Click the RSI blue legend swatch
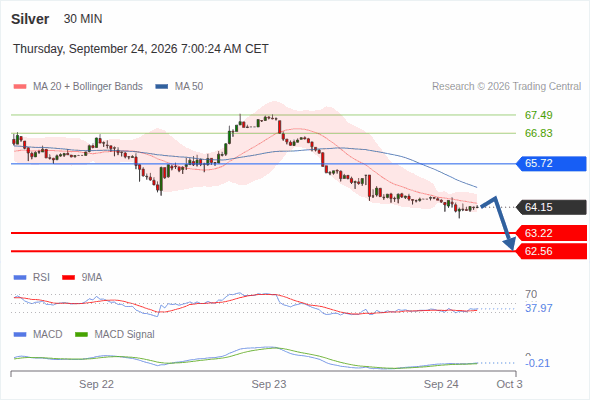The width and height of the screenshot is (590, 400). click(x=20, y=278)
